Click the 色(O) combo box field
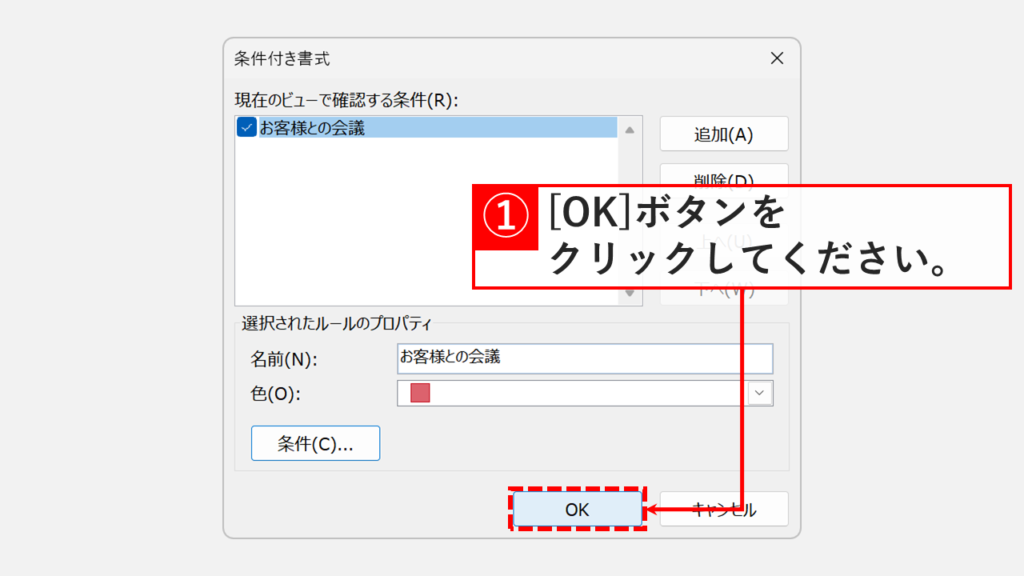Image resolution: width=1024 pixels, height=576 pixels. (600, 393)
